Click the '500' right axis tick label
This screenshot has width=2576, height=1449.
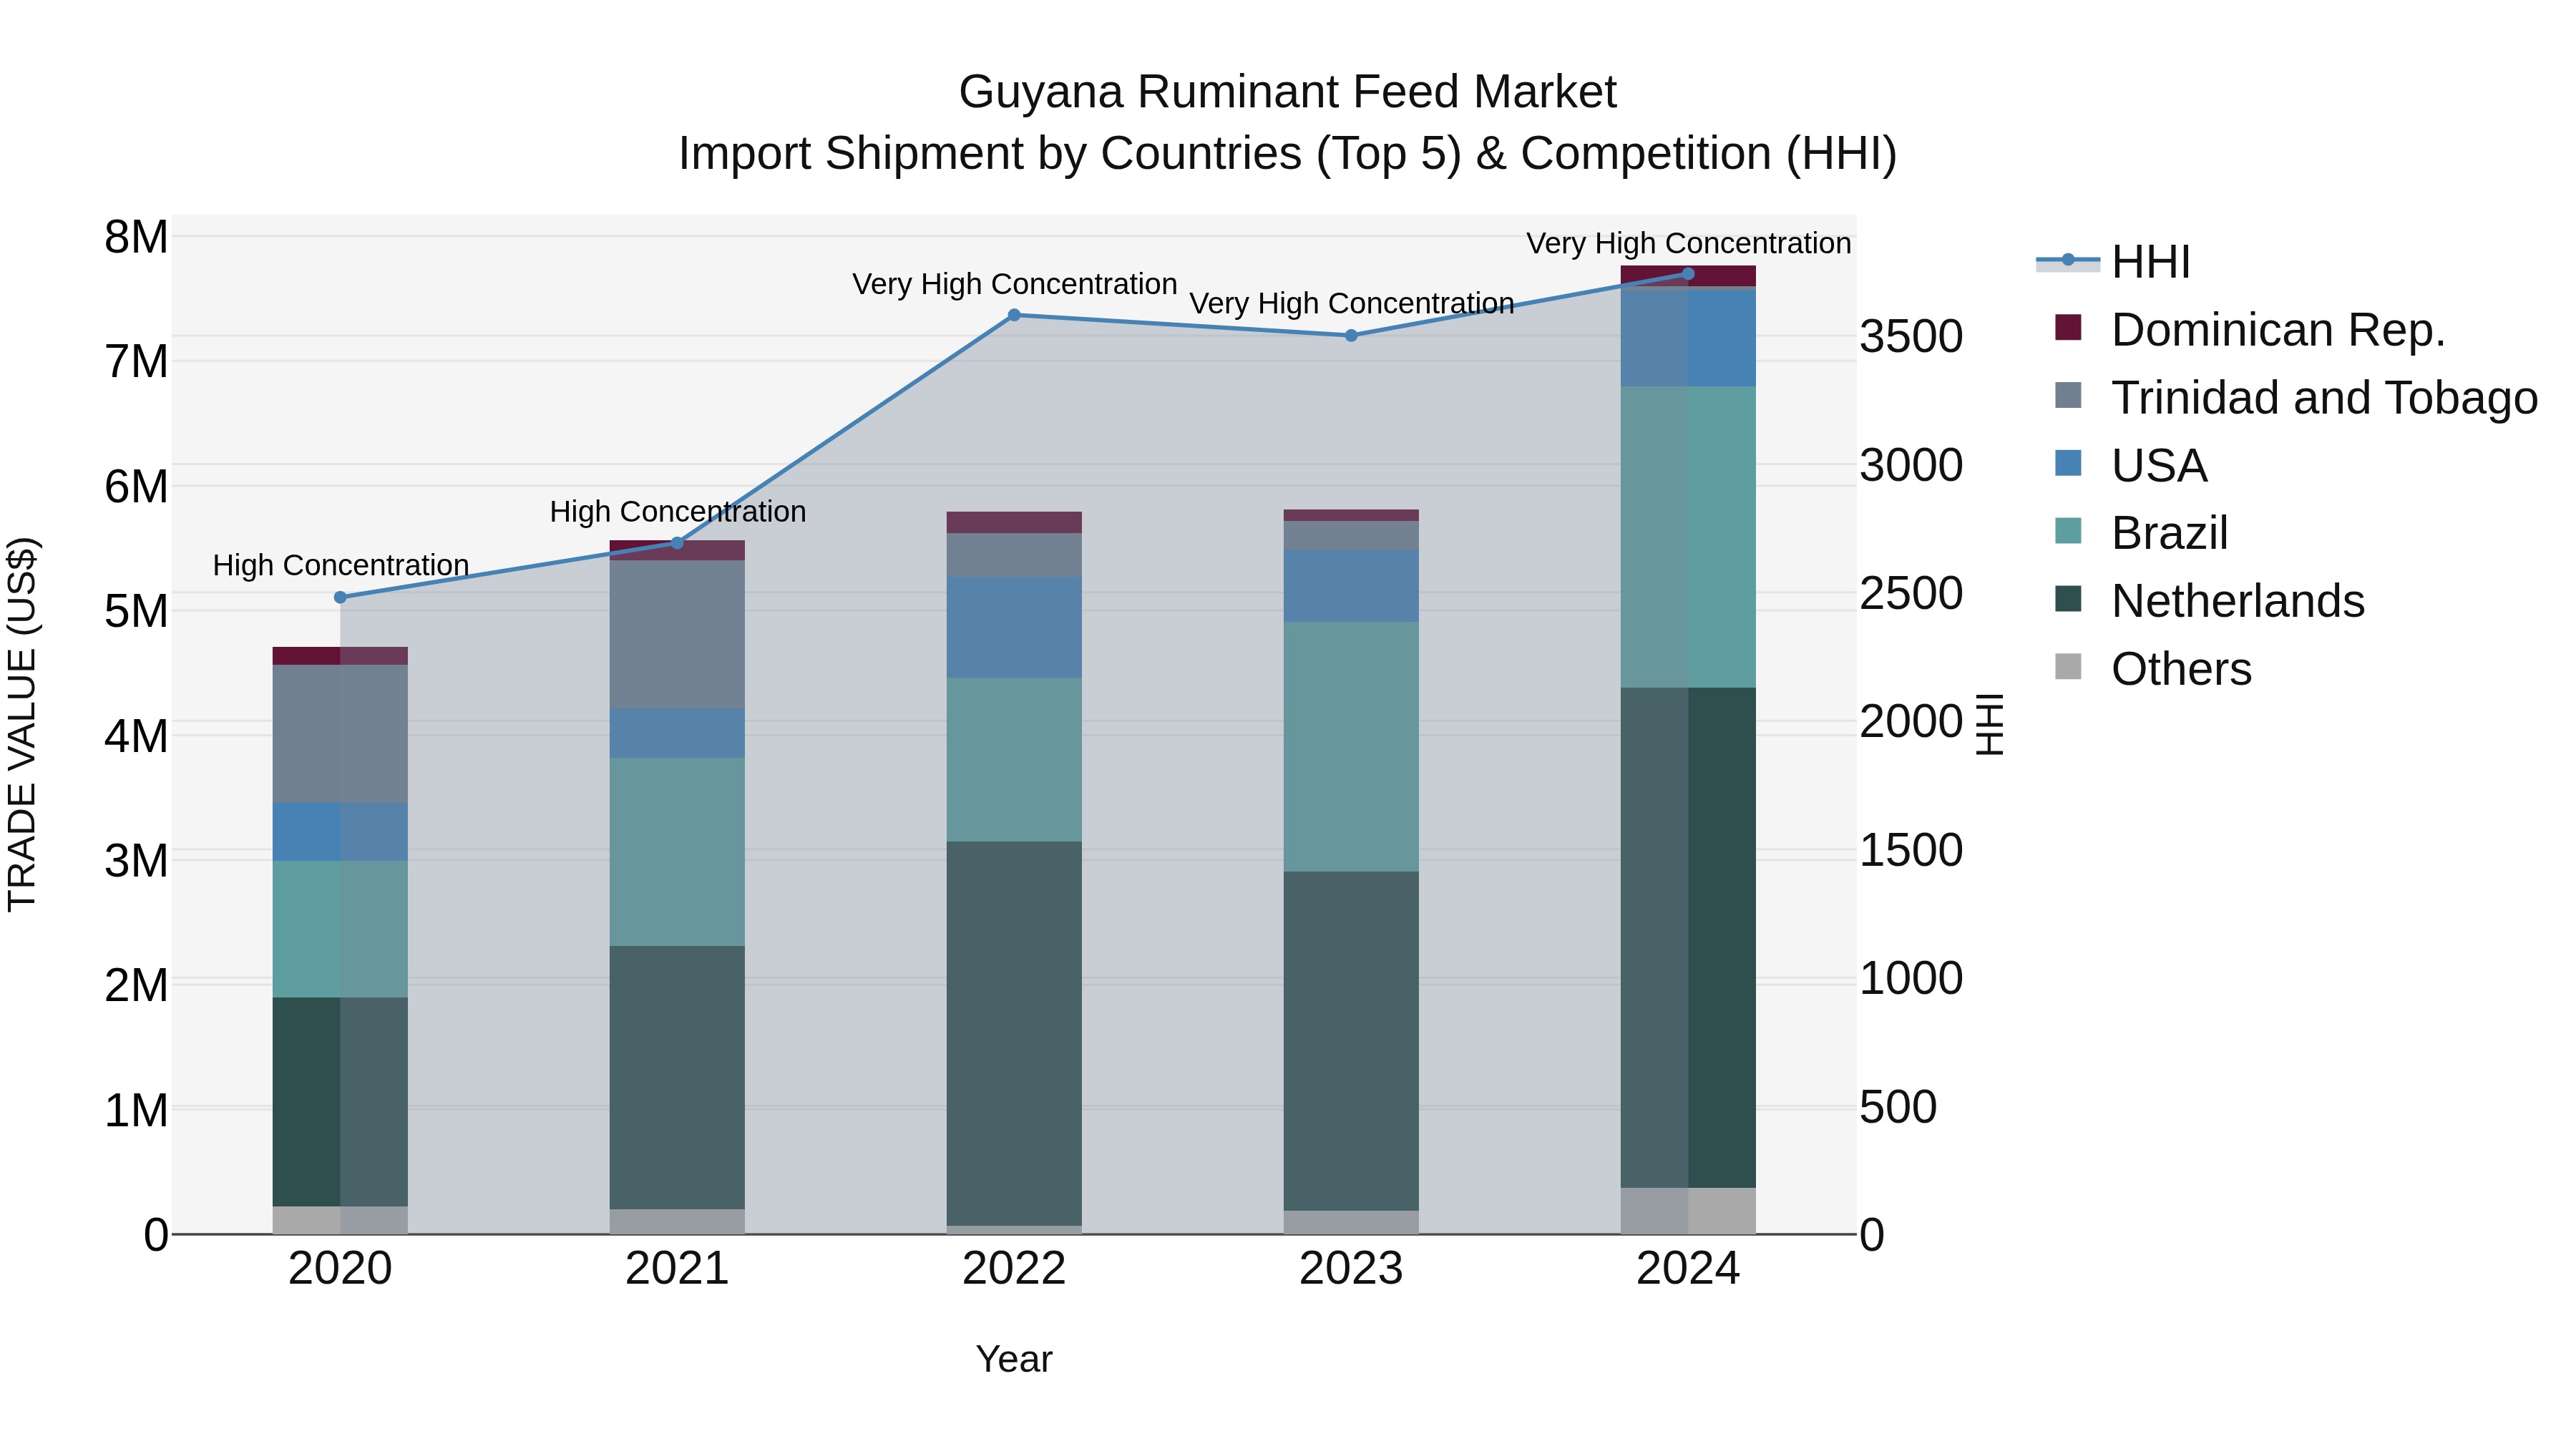[x=1898, y=1108]
